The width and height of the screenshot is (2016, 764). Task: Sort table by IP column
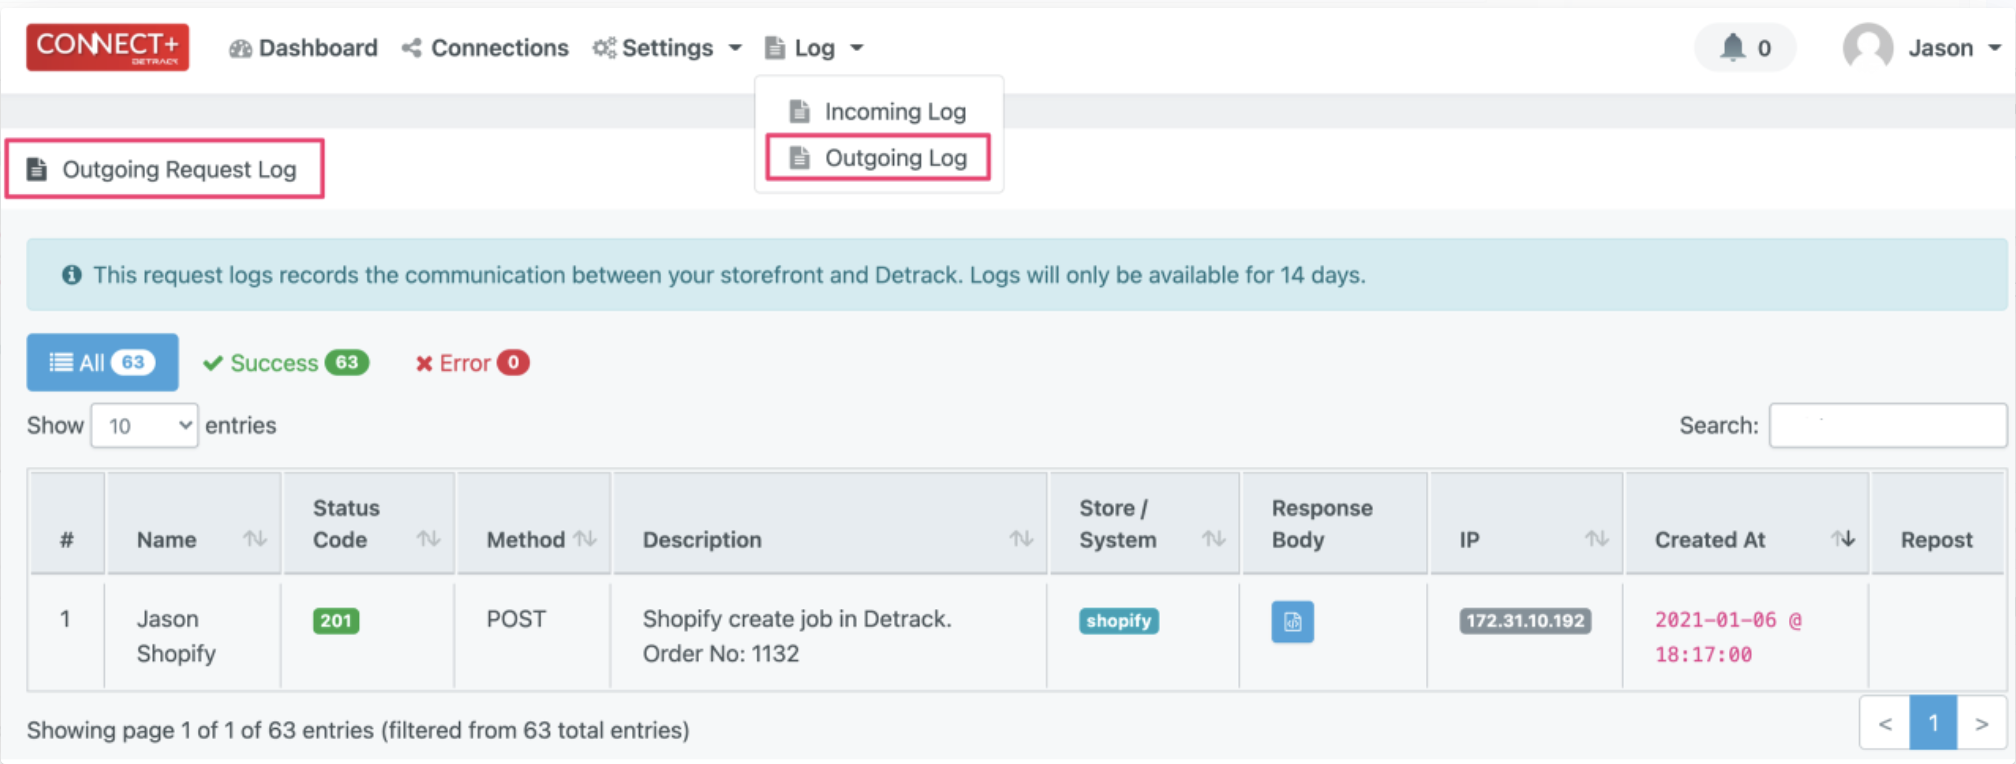coord(1526,523)
